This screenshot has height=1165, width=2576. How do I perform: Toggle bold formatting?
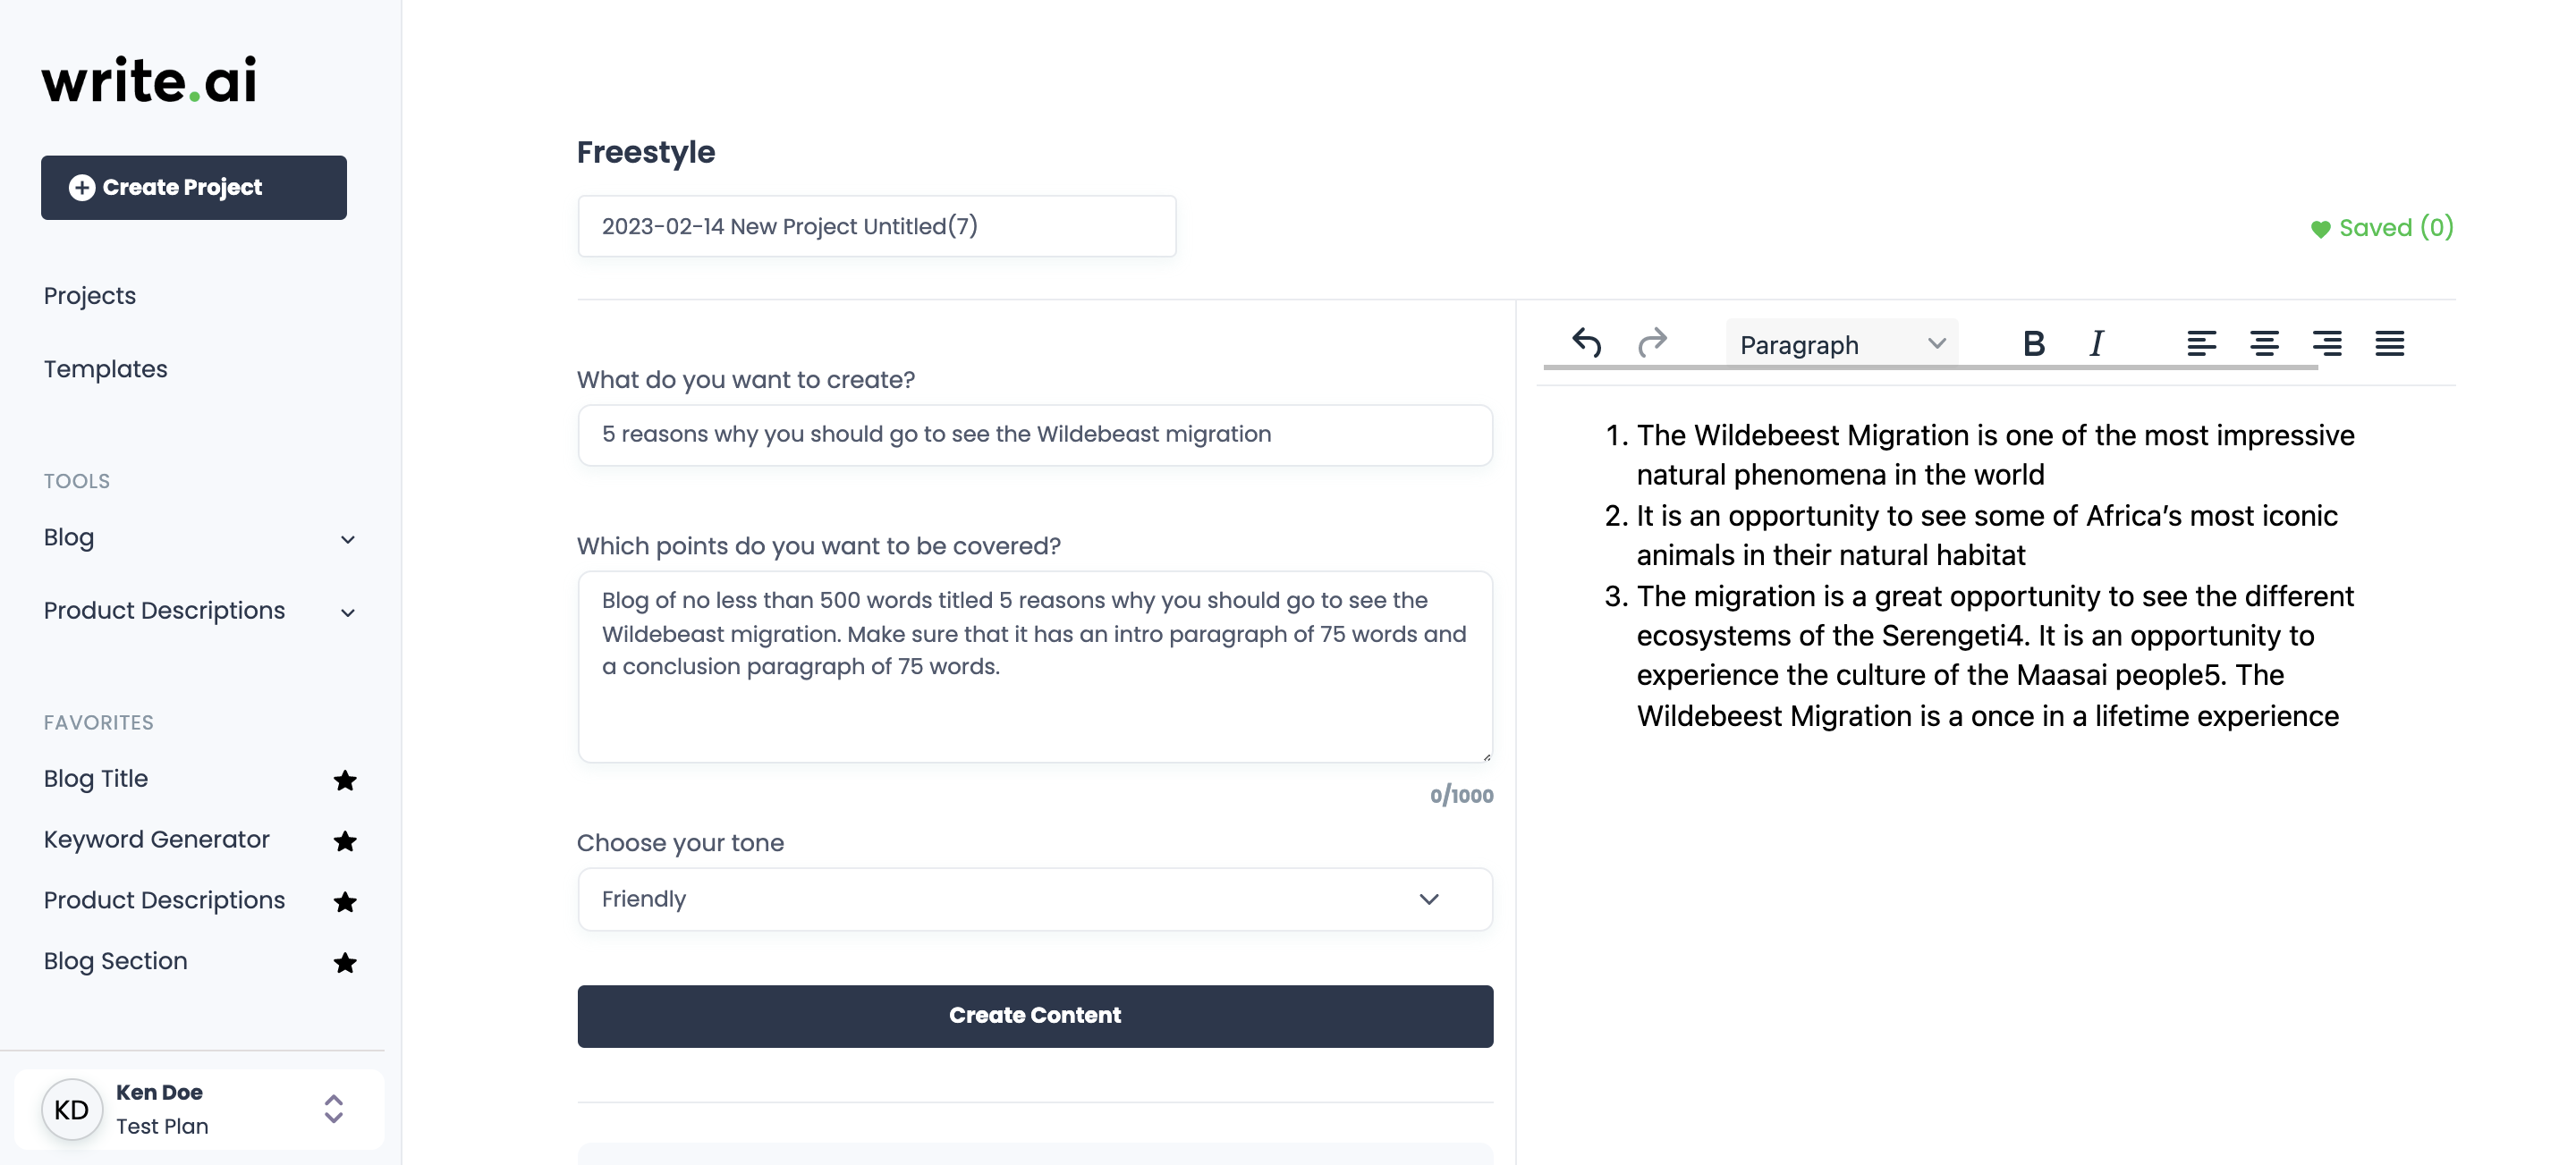click(2033, 344)
